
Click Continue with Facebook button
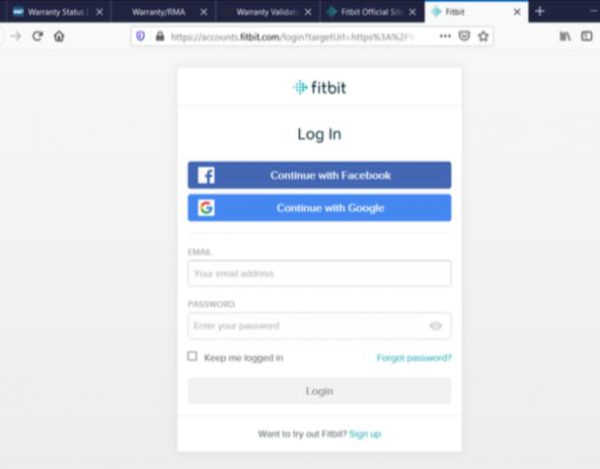(319, 175)
